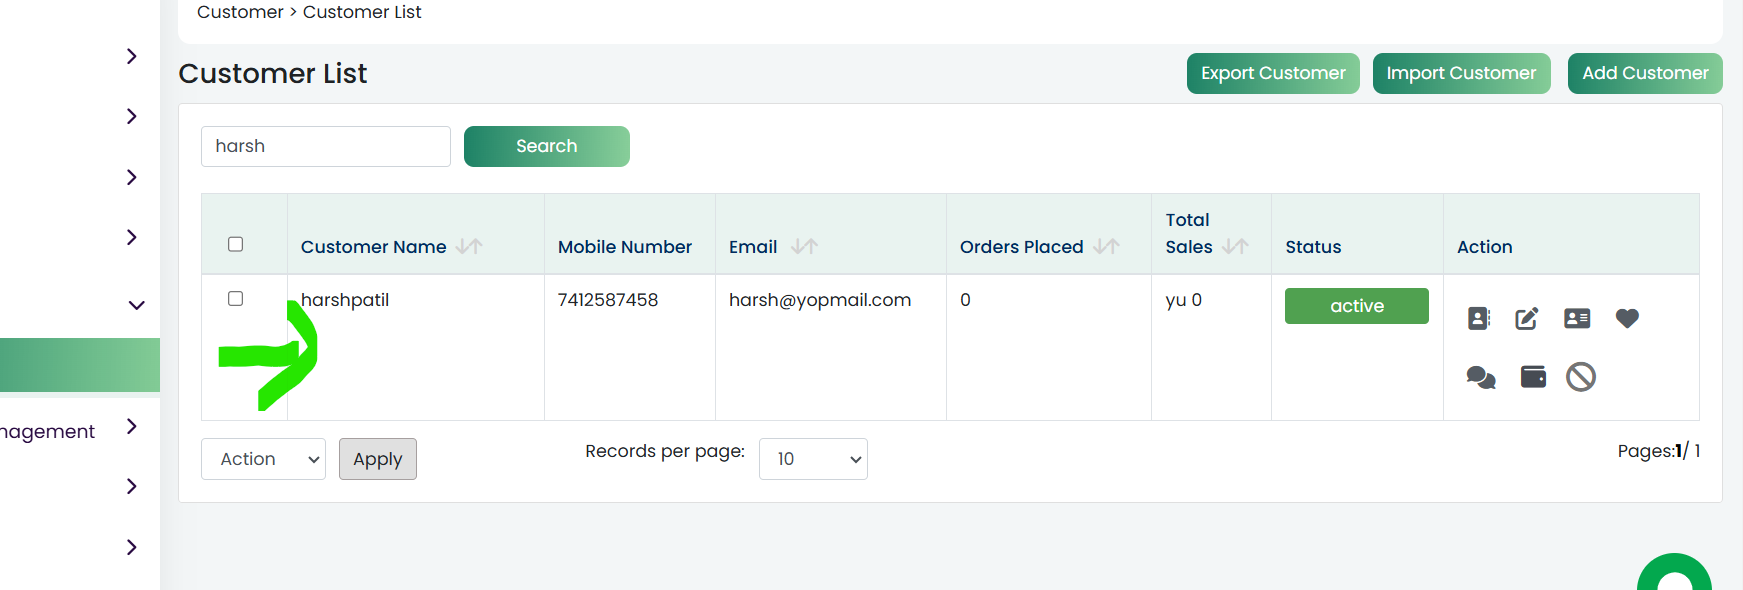
Task: Open the chat bubbles icon
Action: click(x=1481, y=377)
